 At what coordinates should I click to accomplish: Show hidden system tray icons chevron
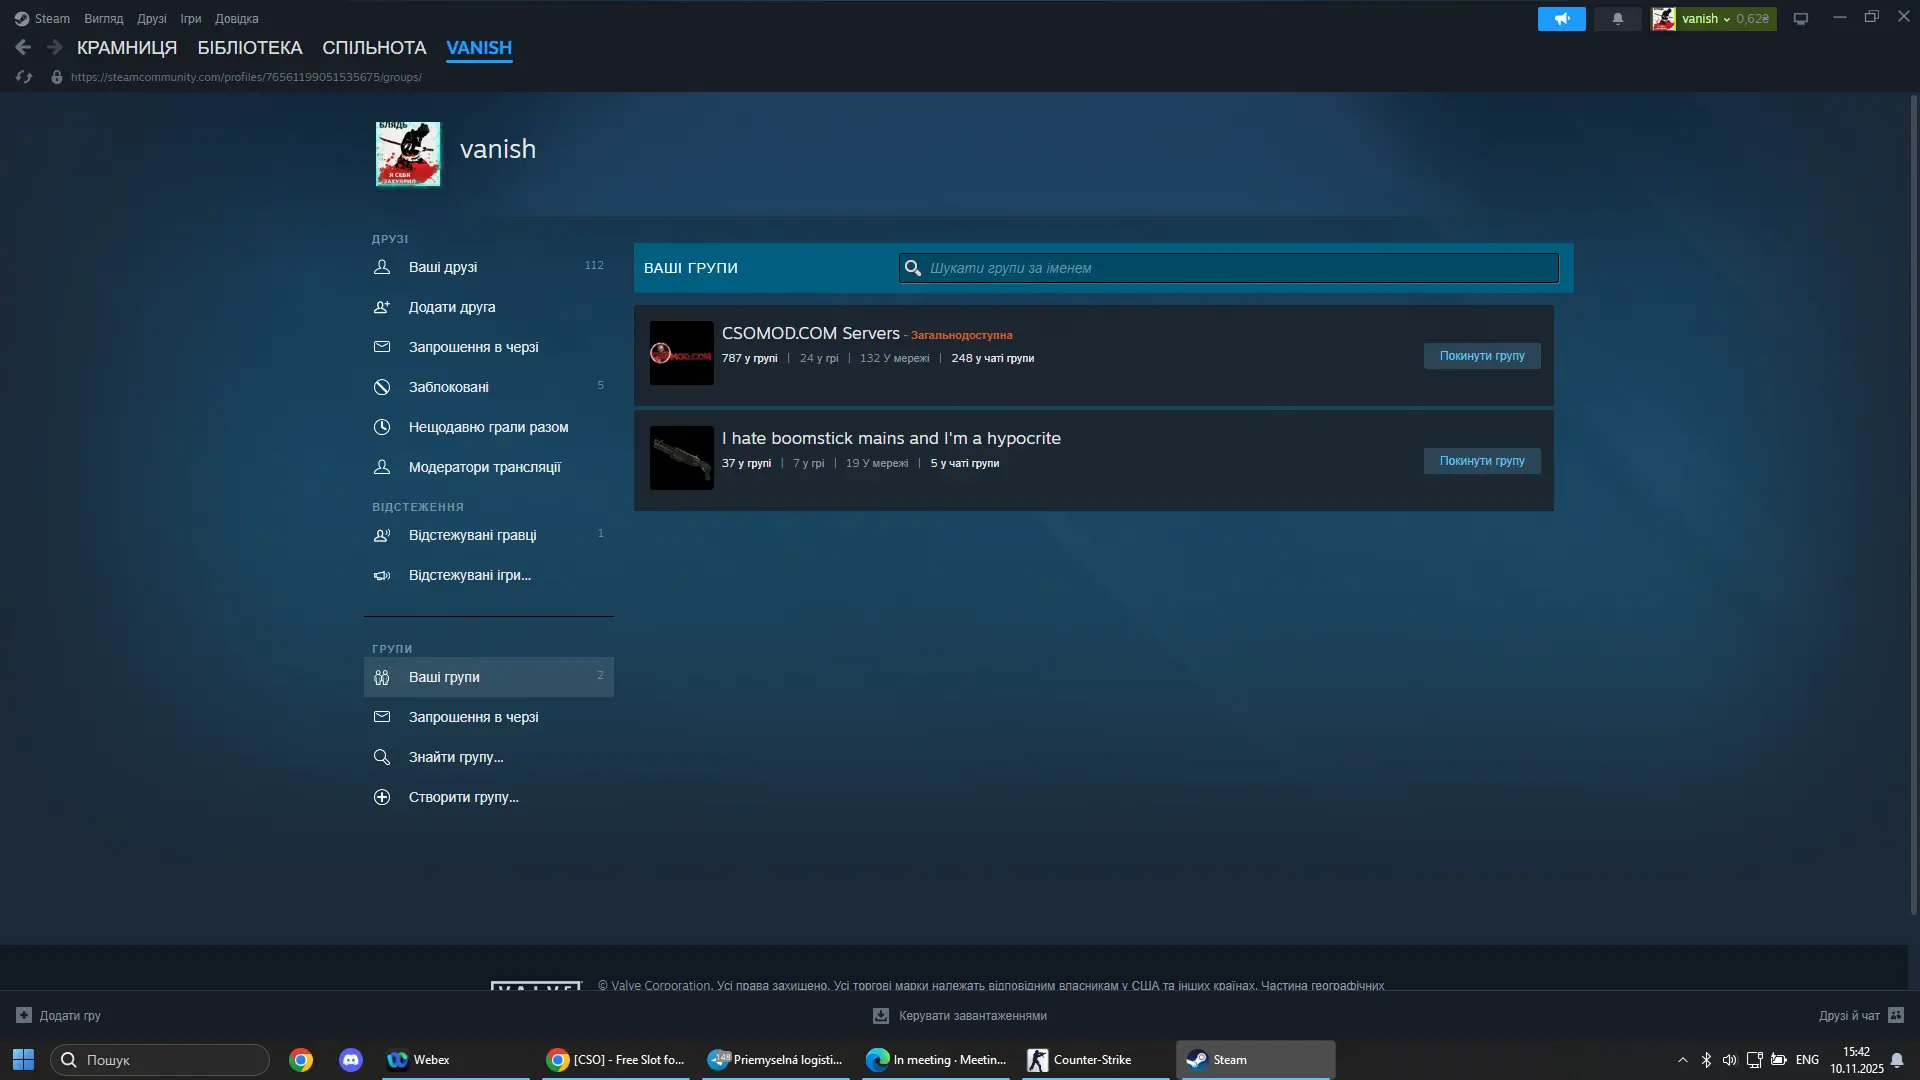click(x=1682, y=1060)
